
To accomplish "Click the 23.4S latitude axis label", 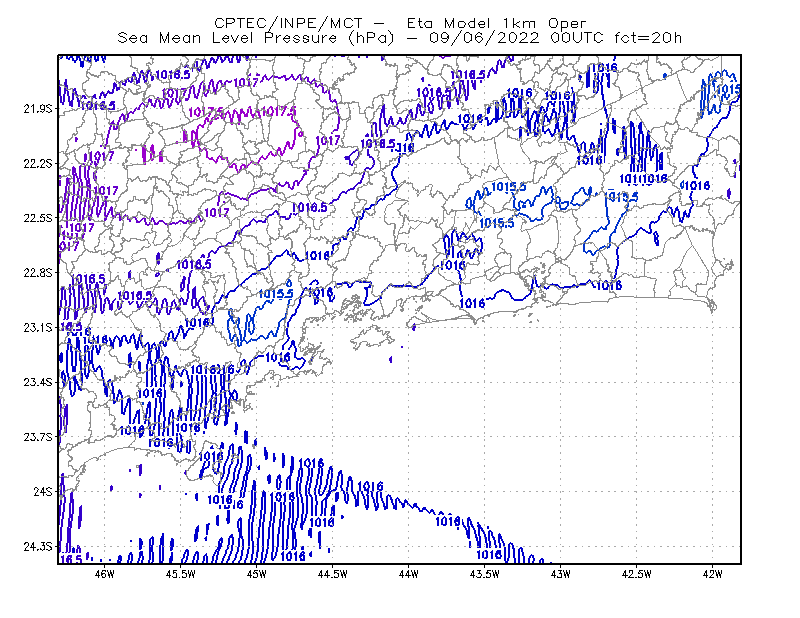I will tap(38, 382).
